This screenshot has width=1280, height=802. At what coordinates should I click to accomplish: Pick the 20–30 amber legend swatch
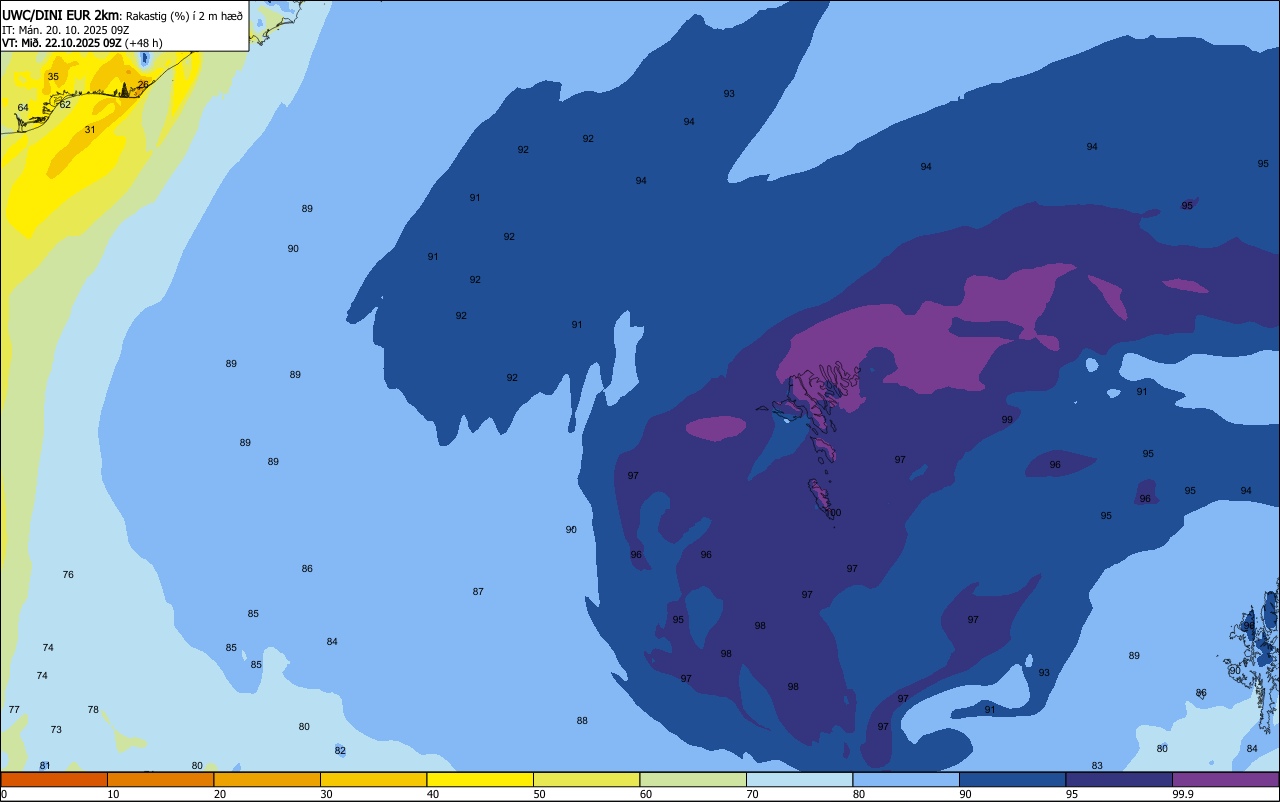click(267, 779)
